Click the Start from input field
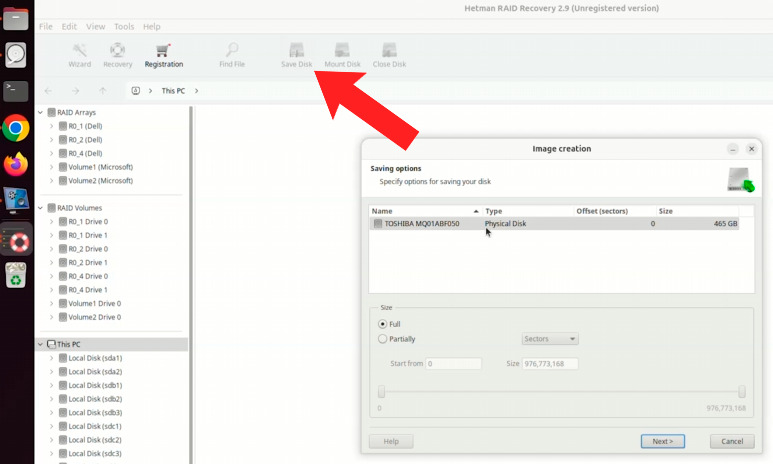773x464 pixels. pyautogui.click(x=454, y=364)
